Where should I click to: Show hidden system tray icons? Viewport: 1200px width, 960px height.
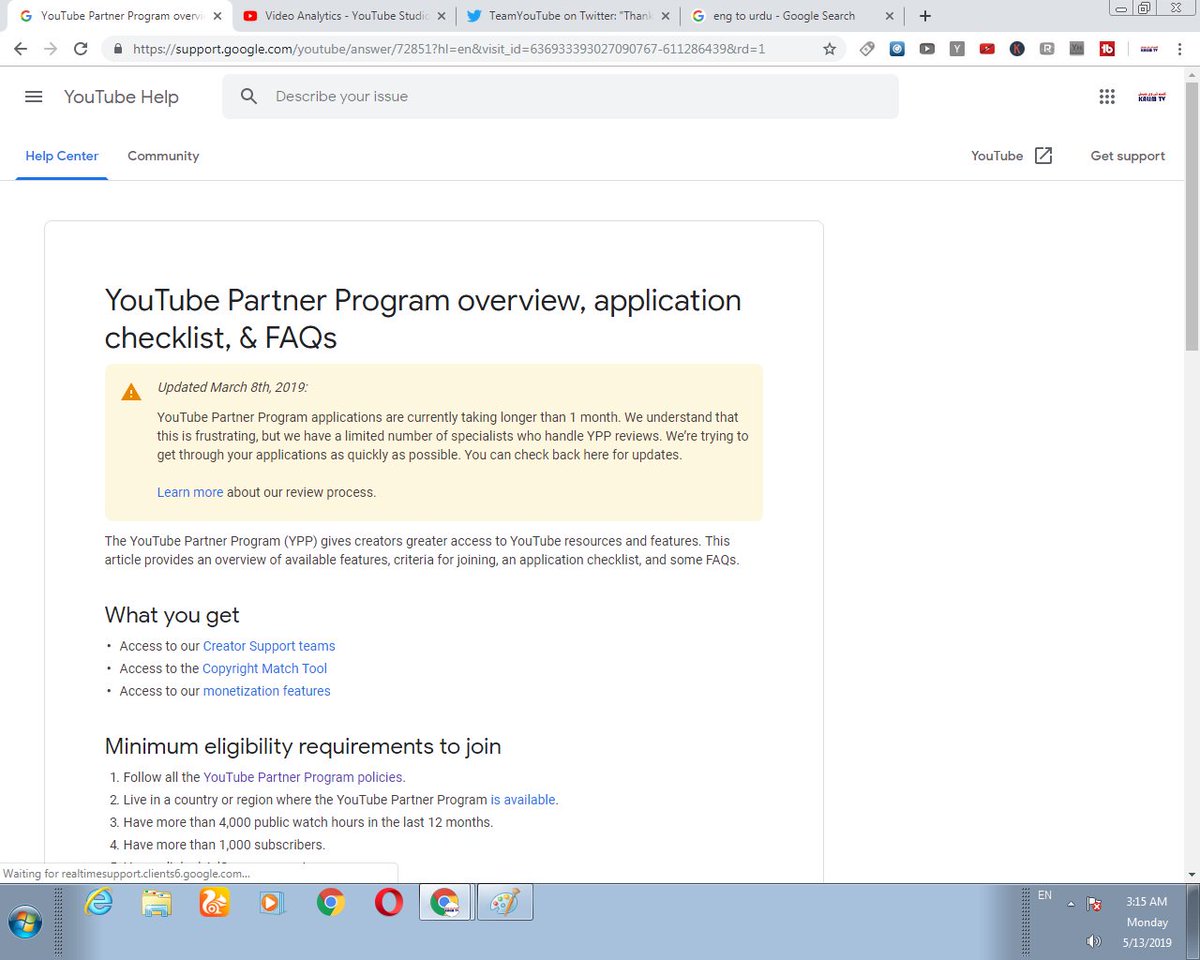click(x=1072, y=904)
